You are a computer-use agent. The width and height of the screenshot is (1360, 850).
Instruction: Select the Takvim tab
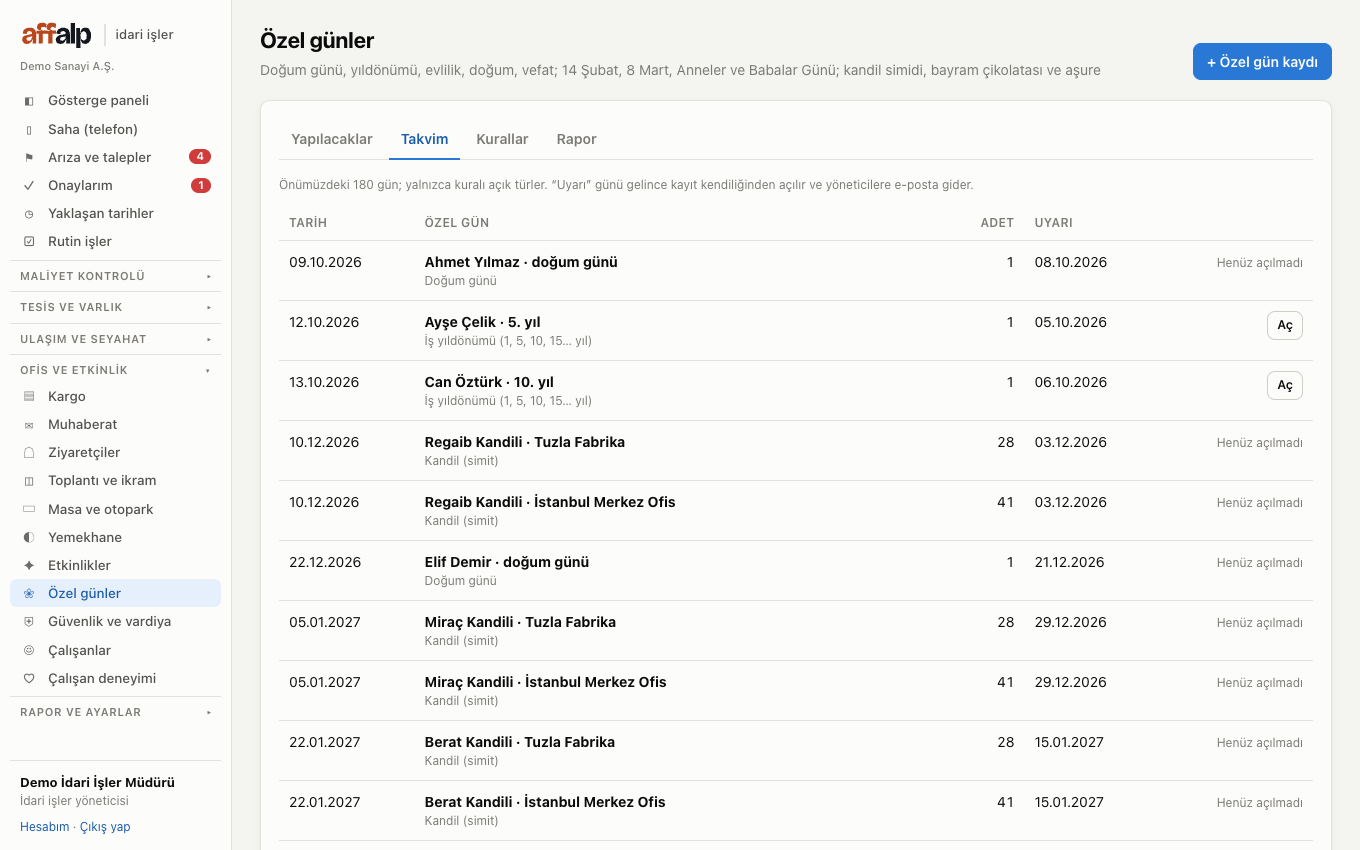point(425,139)
